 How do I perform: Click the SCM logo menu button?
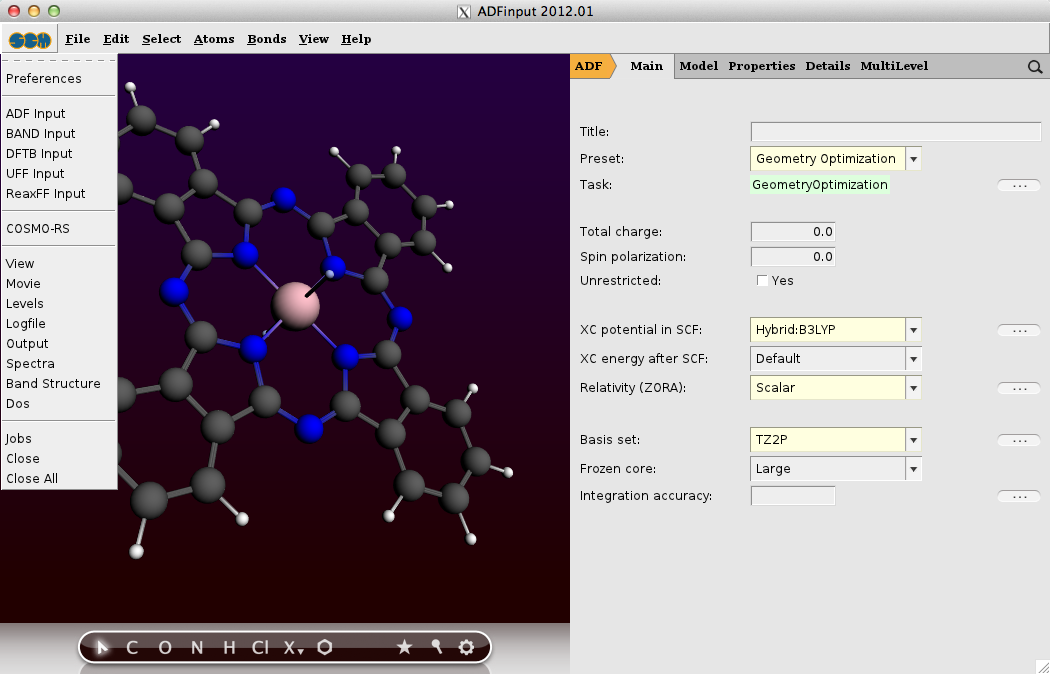tap(30, 39)
